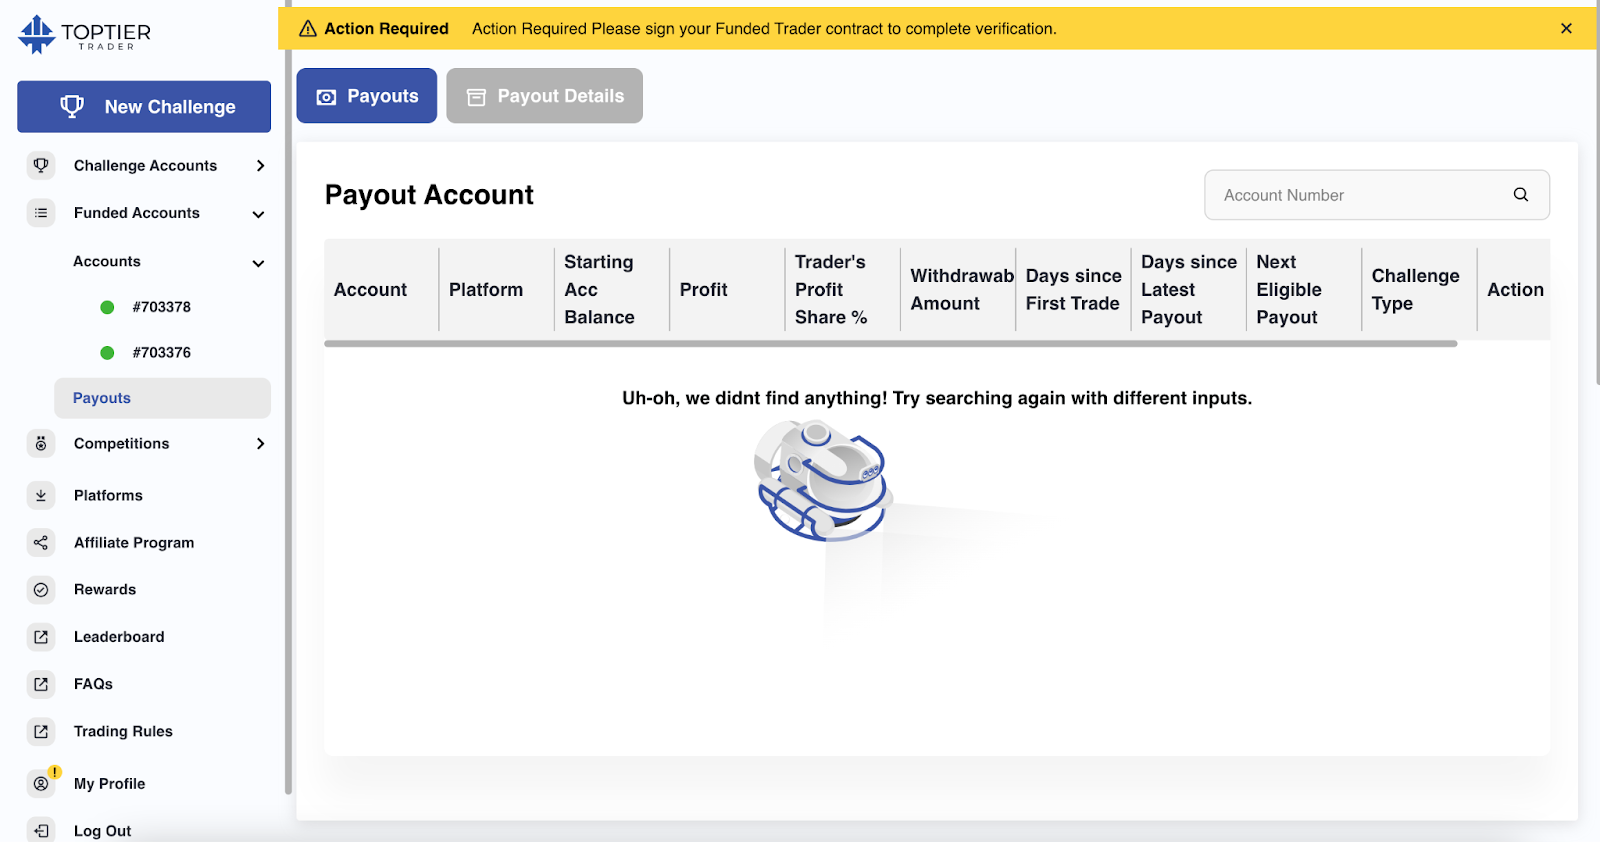Switch to the Payout Details tab
The image size is (1600, 842).
[x=545, y=96]
